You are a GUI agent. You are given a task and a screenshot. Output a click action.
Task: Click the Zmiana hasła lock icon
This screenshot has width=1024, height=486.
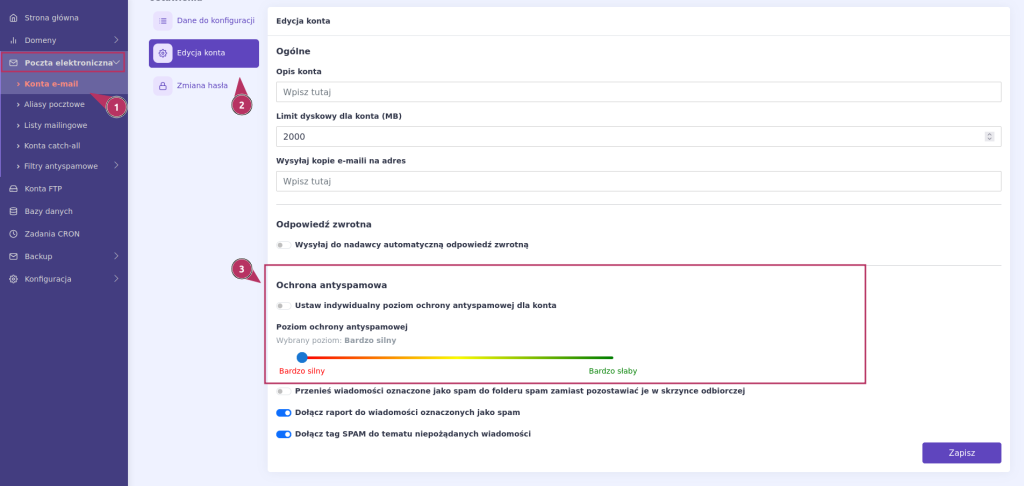(163, 86)
